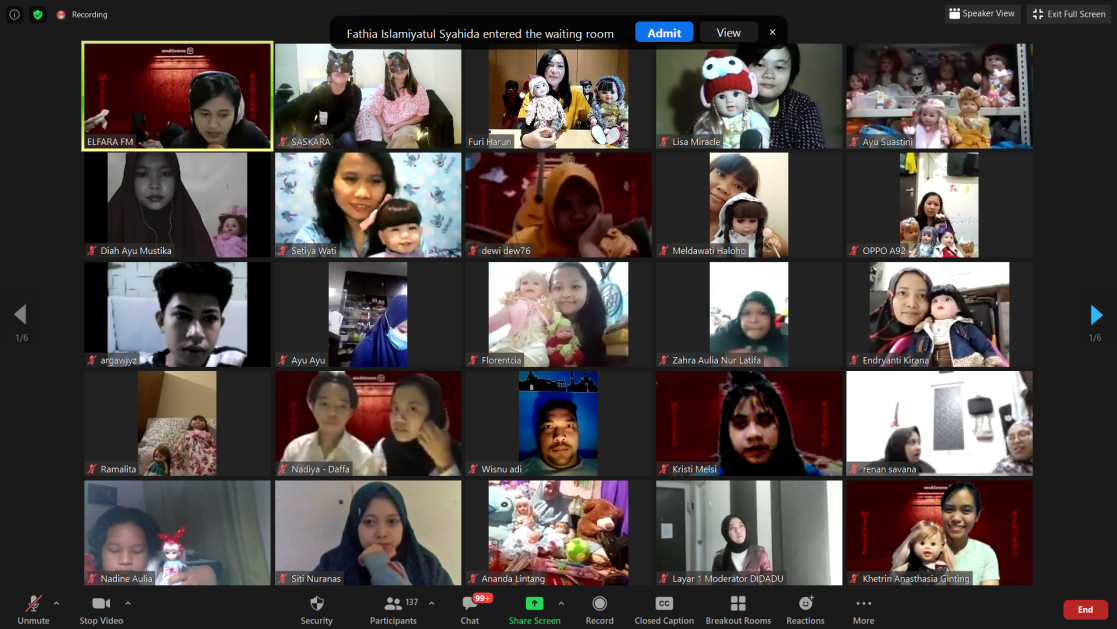Exit Full Screen mode
This screenshot has height=629, width=1117.
[x=1068, y=13]
